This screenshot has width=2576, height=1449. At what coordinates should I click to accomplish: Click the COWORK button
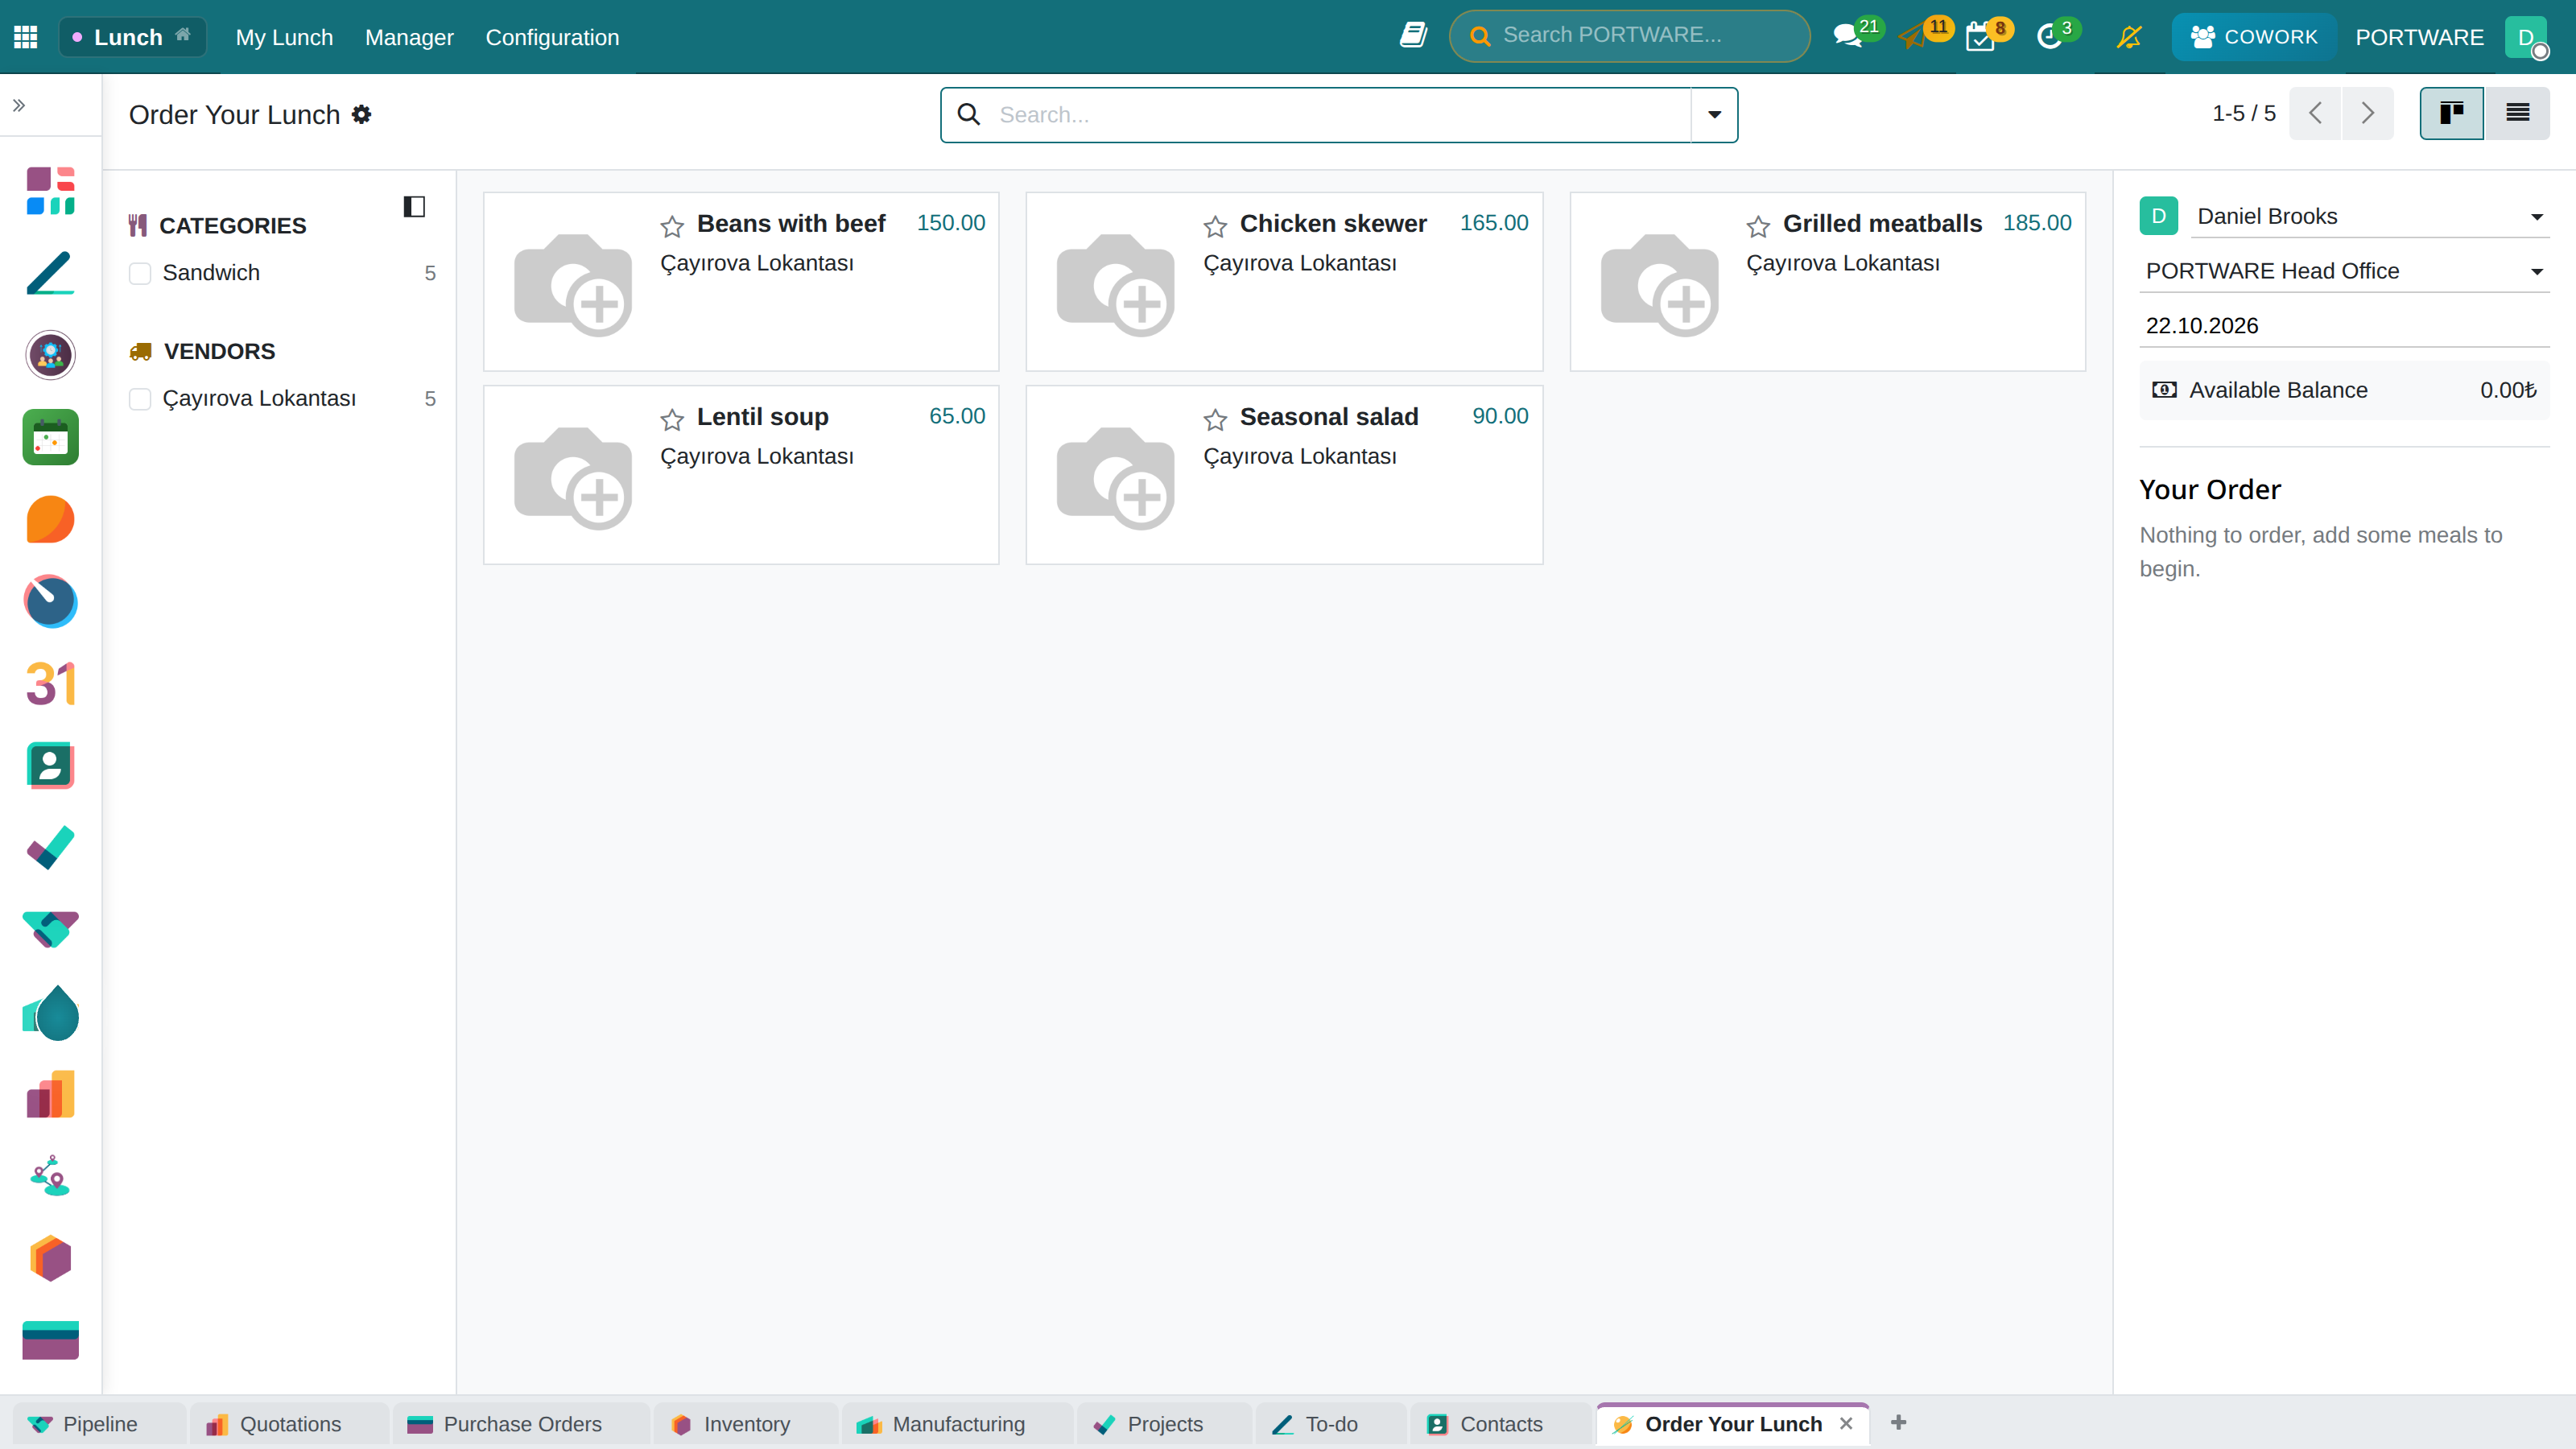2254,37
